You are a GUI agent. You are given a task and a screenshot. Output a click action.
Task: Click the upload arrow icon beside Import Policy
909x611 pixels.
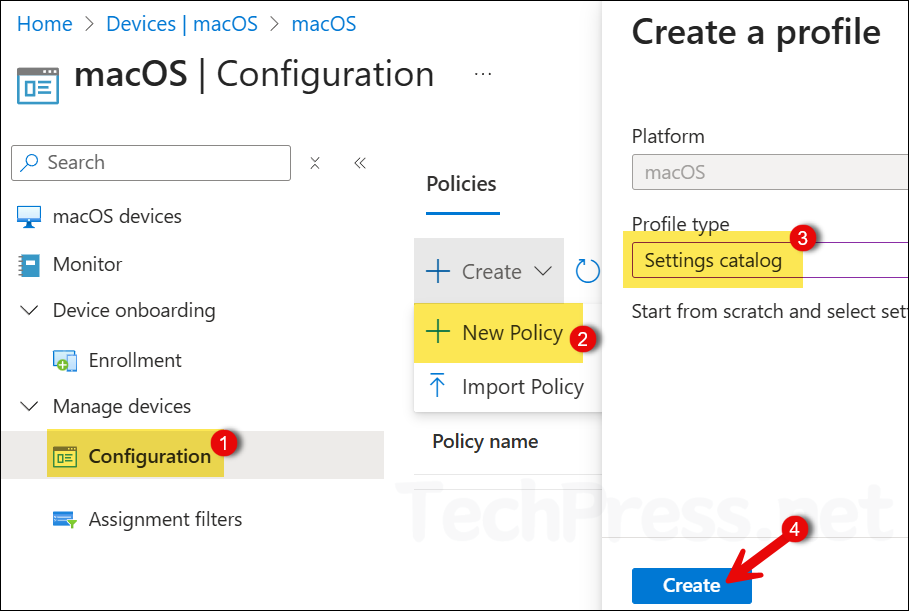(437, 385)
